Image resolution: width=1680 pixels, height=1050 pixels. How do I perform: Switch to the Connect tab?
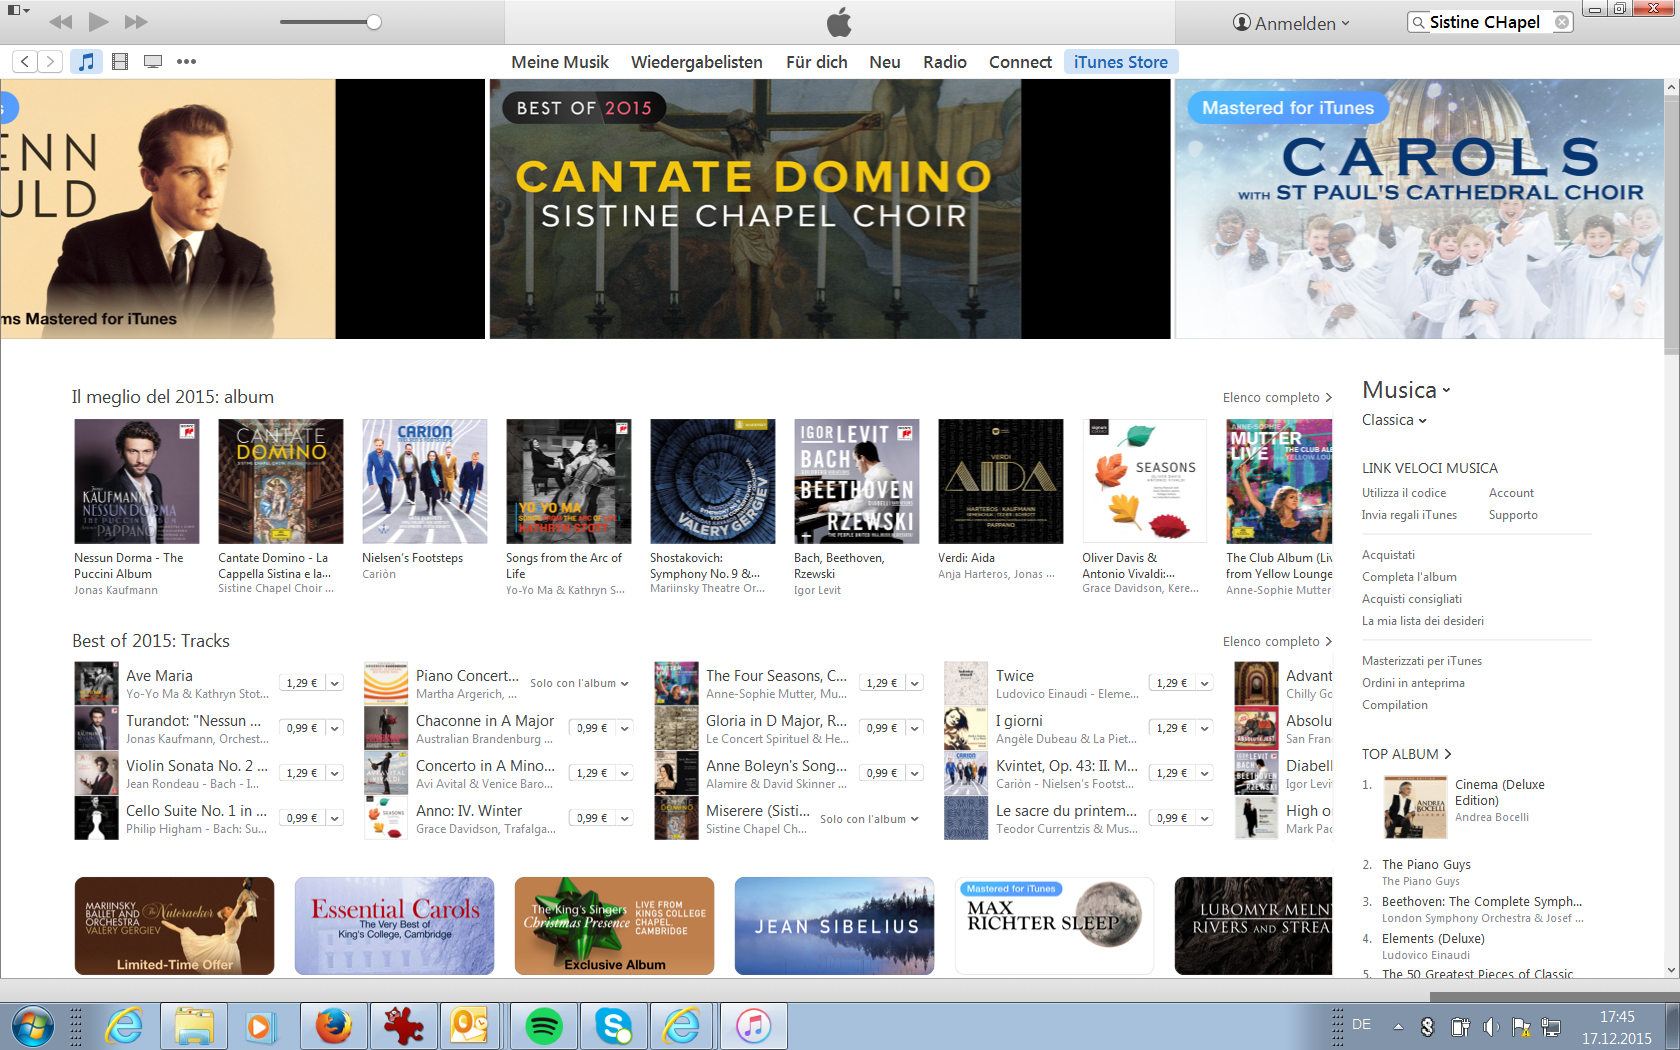pyautogui.click(x=1020, y=62)
